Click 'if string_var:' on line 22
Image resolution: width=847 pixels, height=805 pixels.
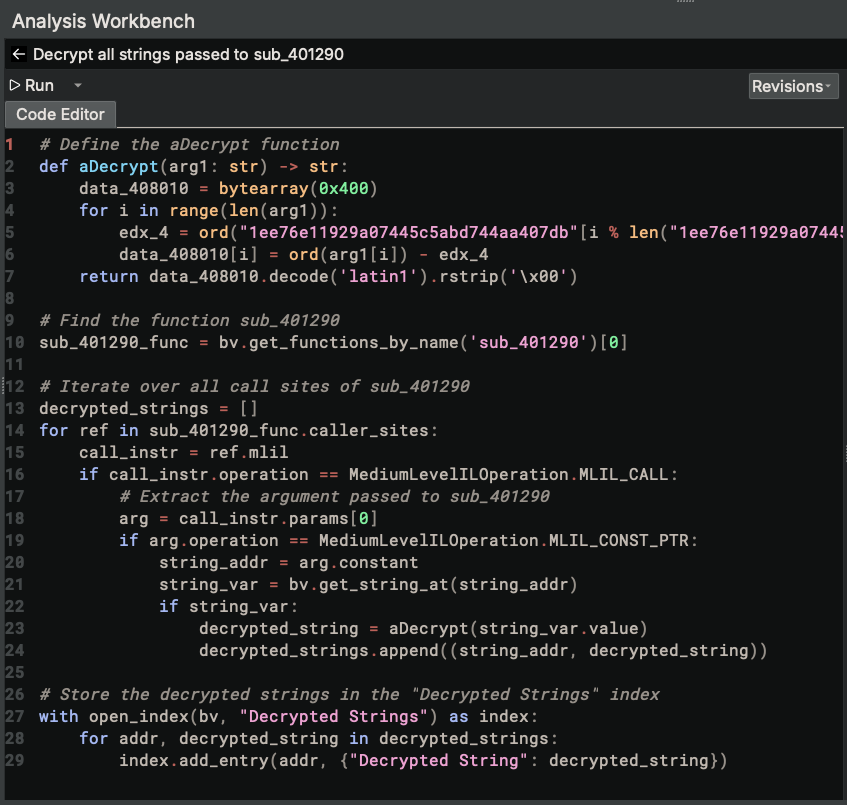point(228,606)
